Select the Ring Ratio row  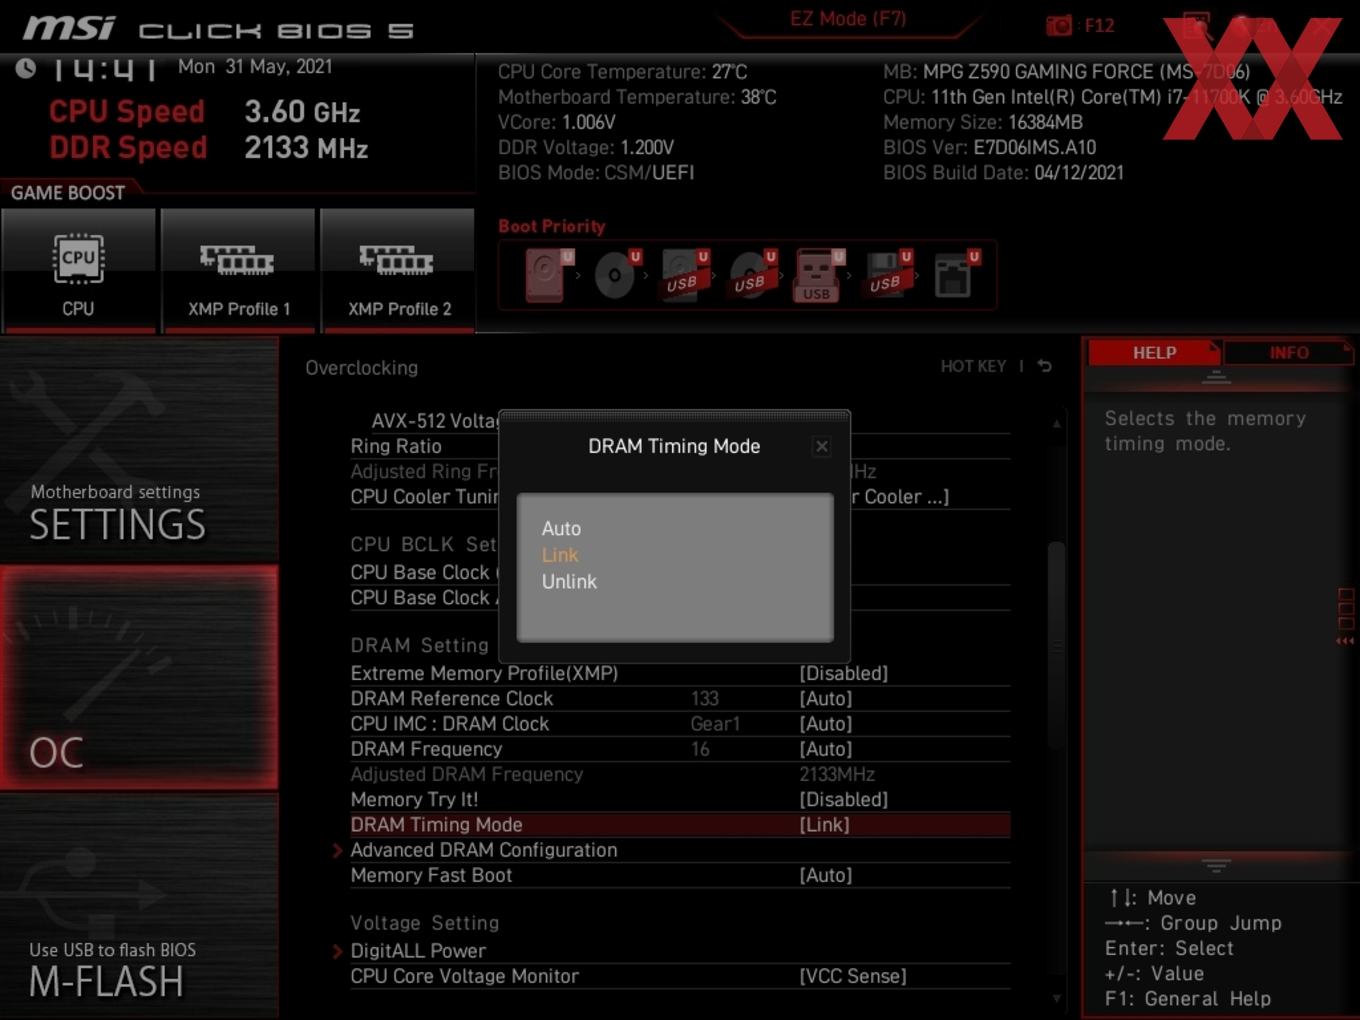pyautogui.click(x=396, y=446)
